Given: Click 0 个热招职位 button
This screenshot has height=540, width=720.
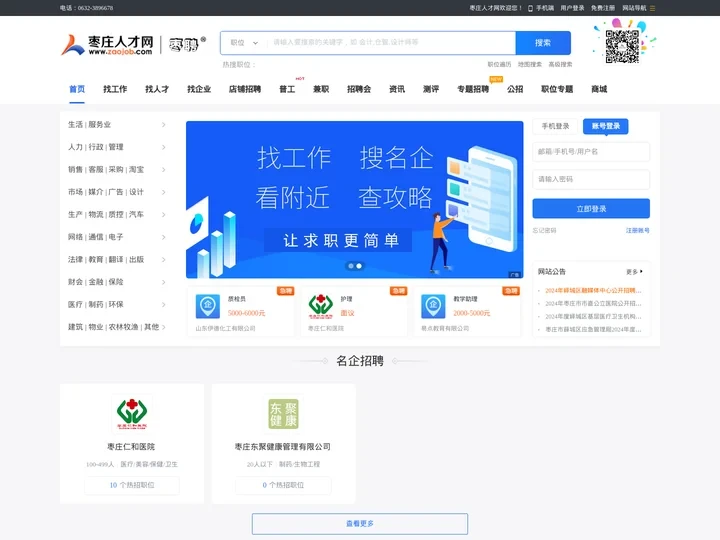Looking at the screenshot, I should (283, 485).
